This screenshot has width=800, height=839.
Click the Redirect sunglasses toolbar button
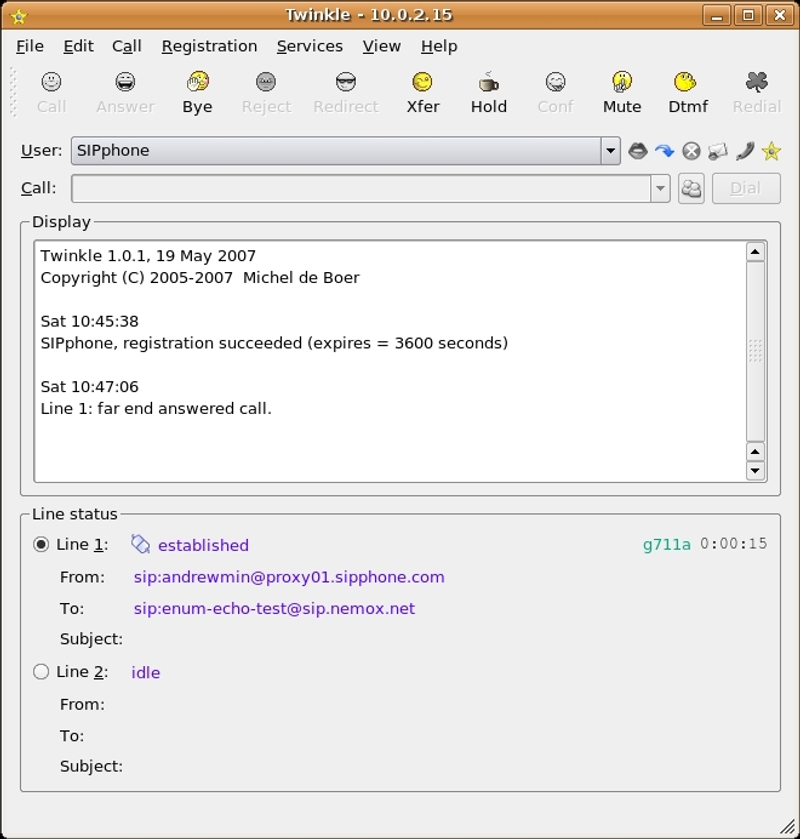(346, 93)
